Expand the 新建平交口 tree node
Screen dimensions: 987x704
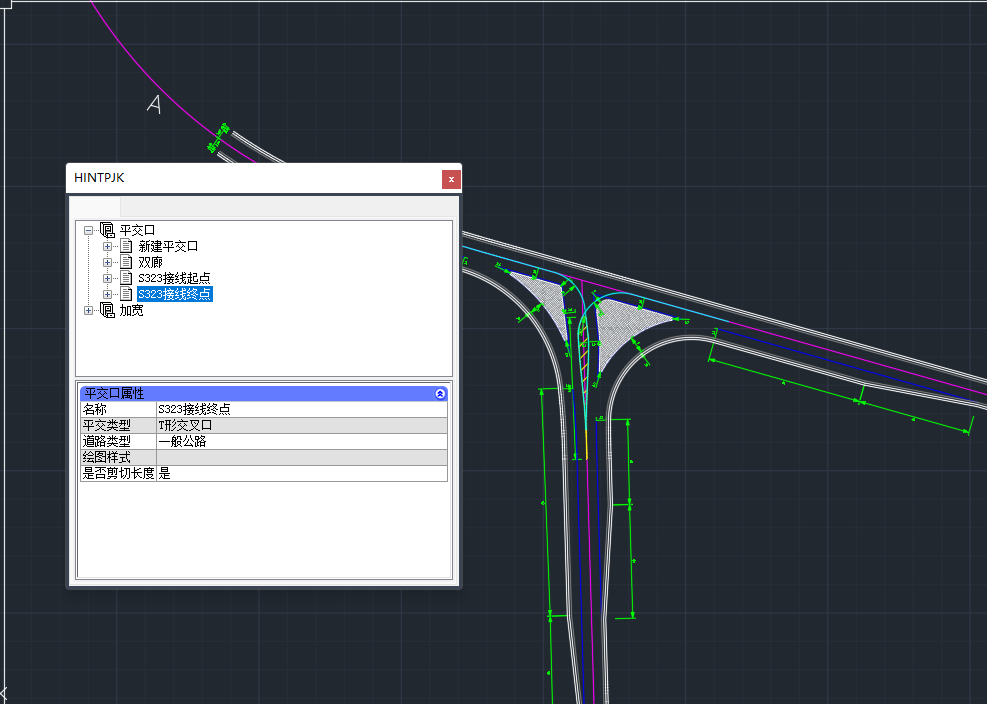(107, 246)
